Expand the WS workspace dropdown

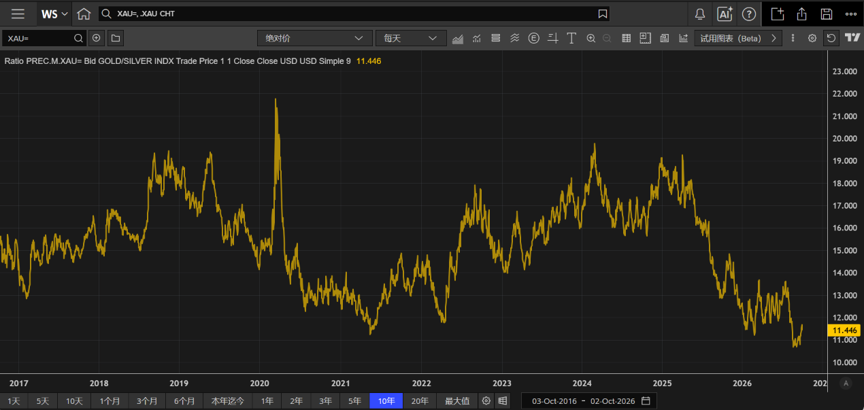[55, 14]
